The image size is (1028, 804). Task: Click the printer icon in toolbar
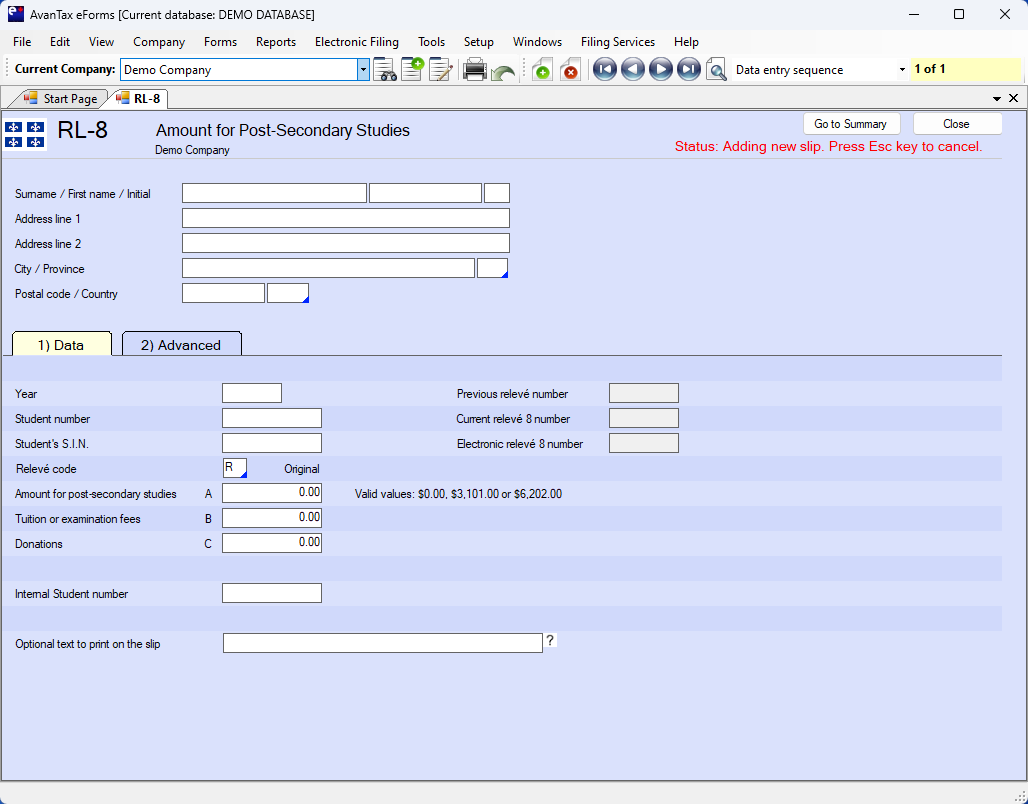(475, 70)
